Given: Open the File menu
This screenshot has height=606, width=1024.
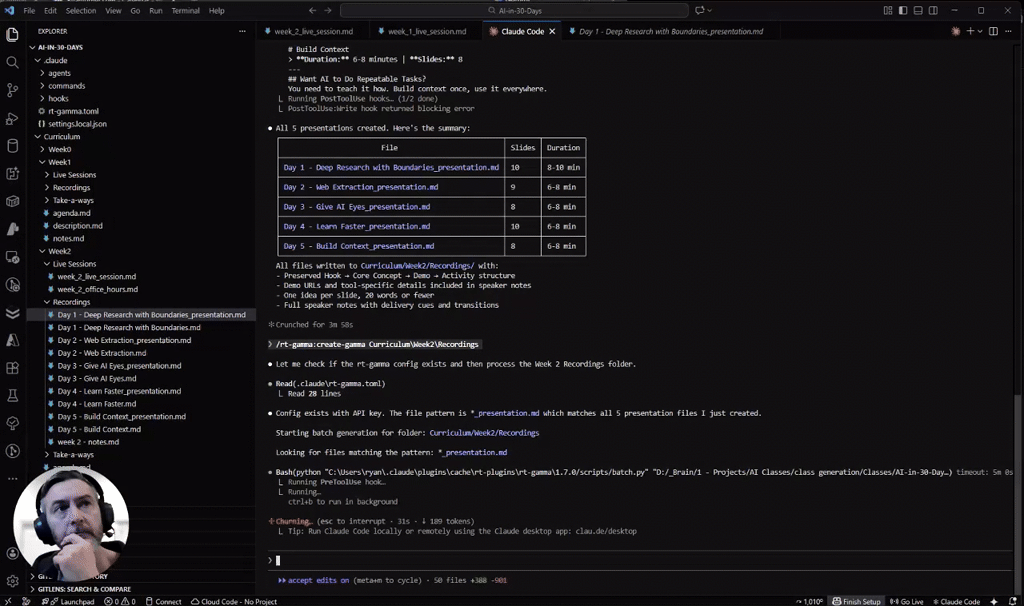Looking at the screenshot, I should (x=29, y=10).
